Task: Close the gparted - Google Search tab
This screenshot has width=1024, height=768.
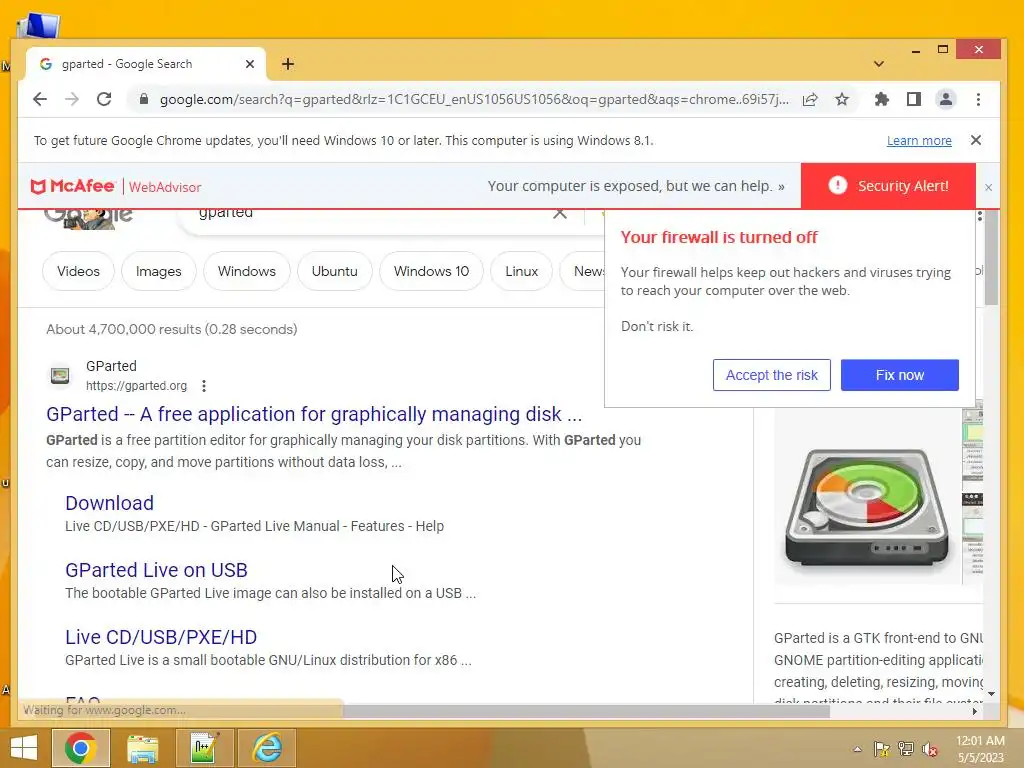Action: coord(249,64)
